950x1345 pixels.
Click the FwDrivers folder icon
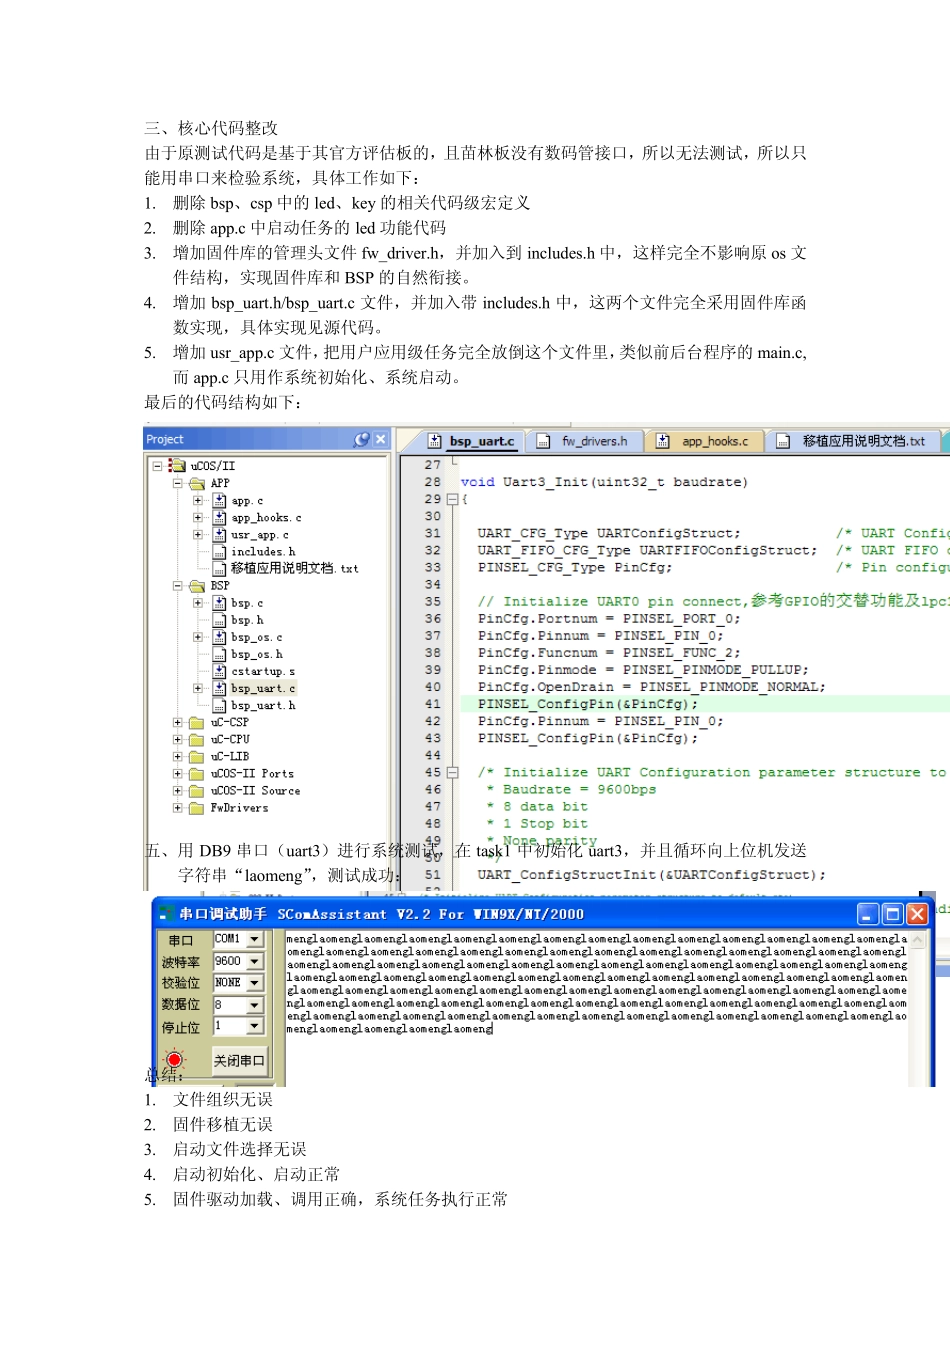tap(197, 807)
